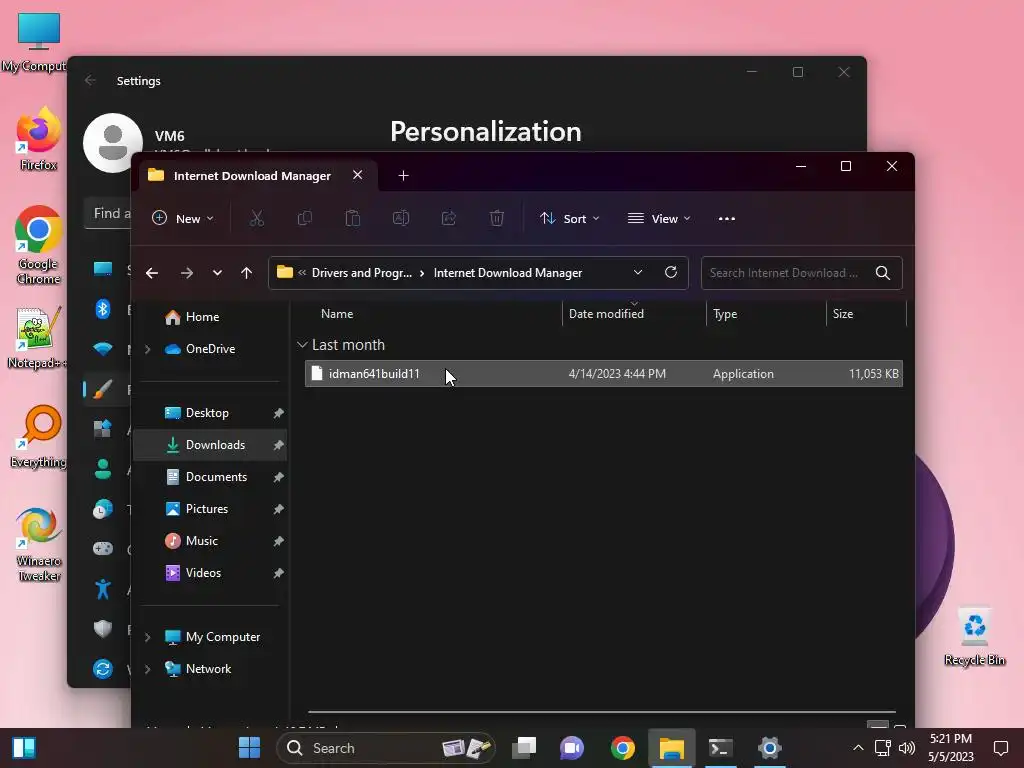Close the Internet Download Manager tab
The width and height of the screenshot is (1024, 768).
pos(357,175)
